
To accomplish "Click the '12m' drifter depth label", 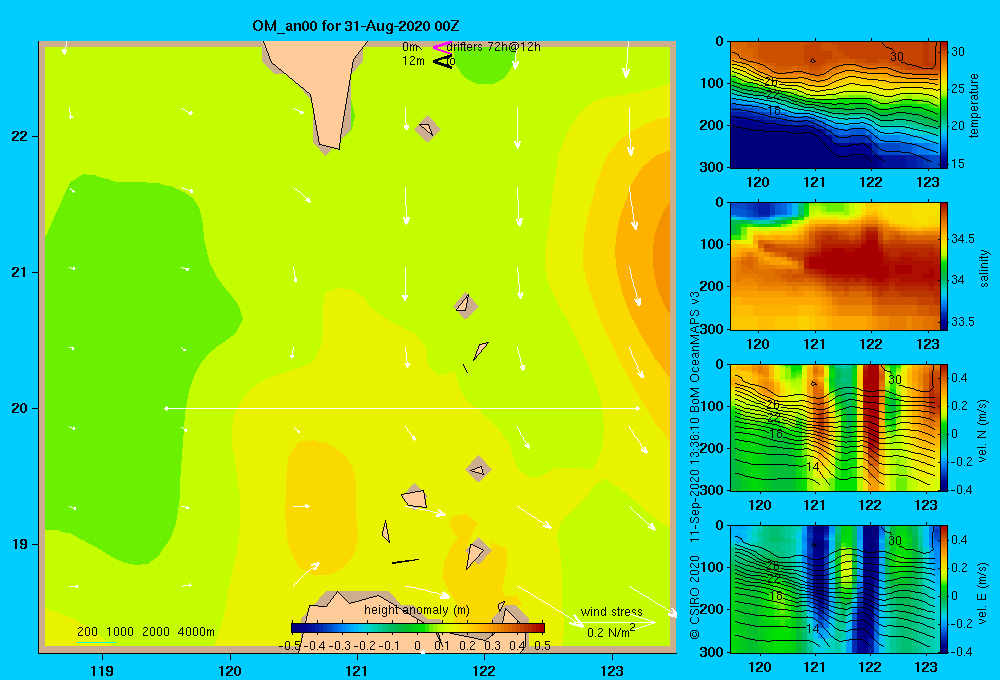I will coord(413,61).
